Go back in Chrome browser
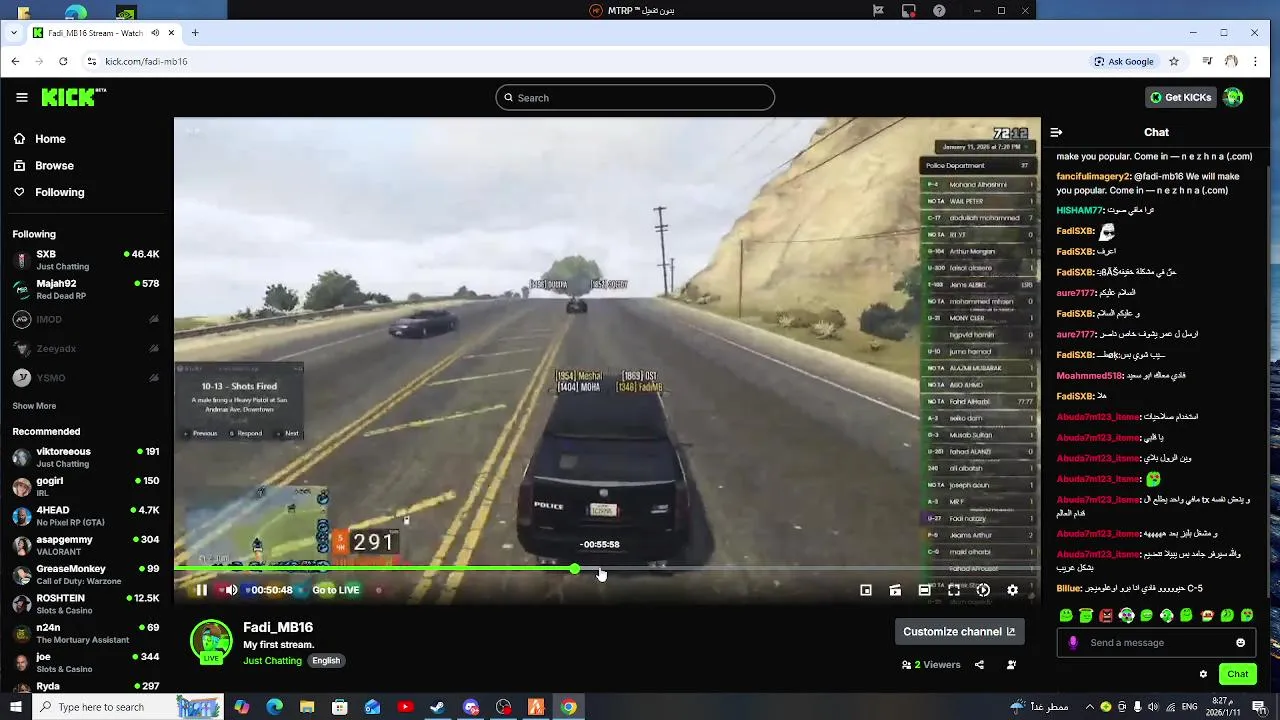 tap(15, 61)
